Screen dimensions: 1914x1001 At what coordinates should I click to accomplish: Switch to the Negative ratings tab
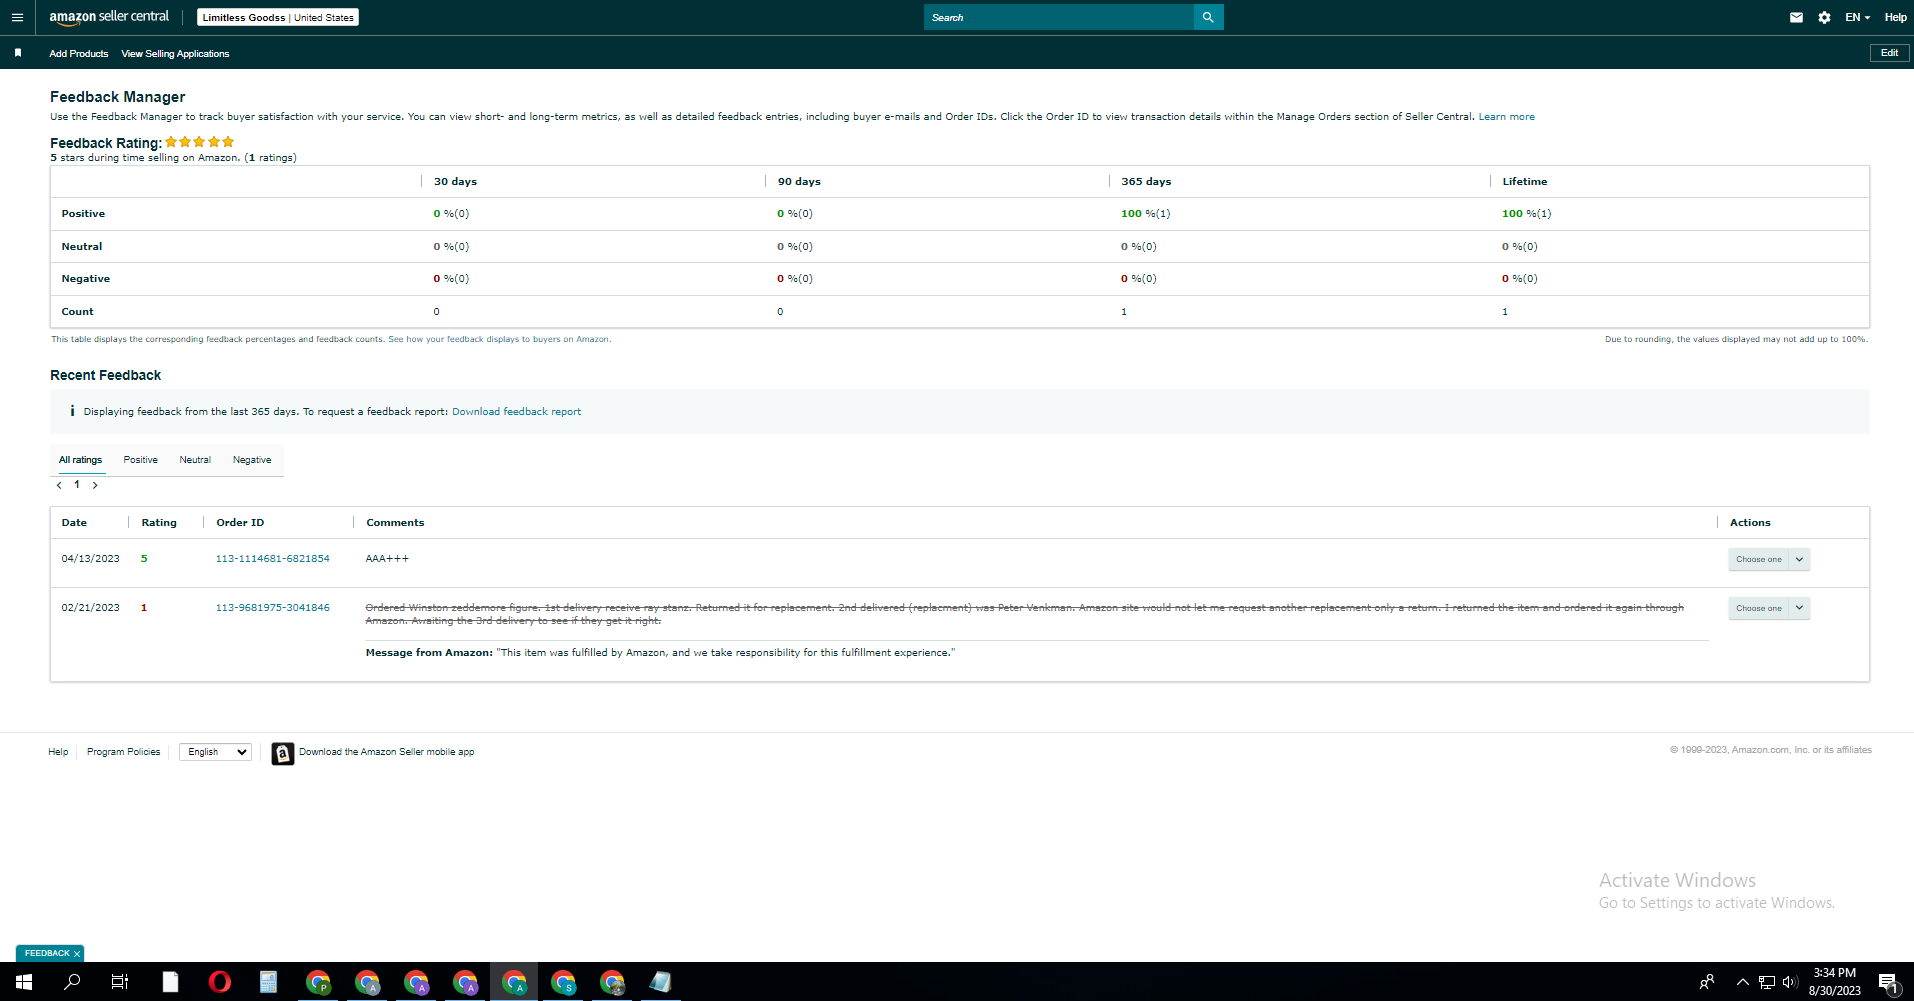coord(252,460)
